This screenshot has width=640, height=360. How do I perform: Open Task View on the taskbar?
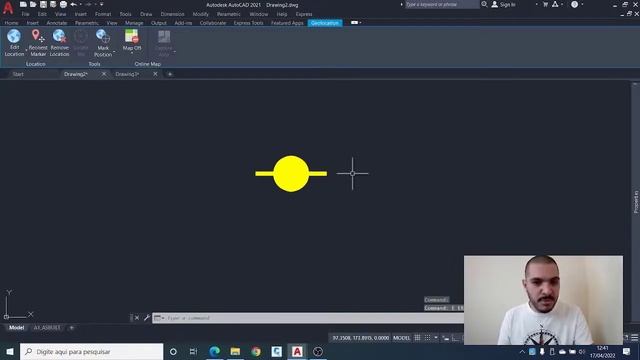point(193,351)
